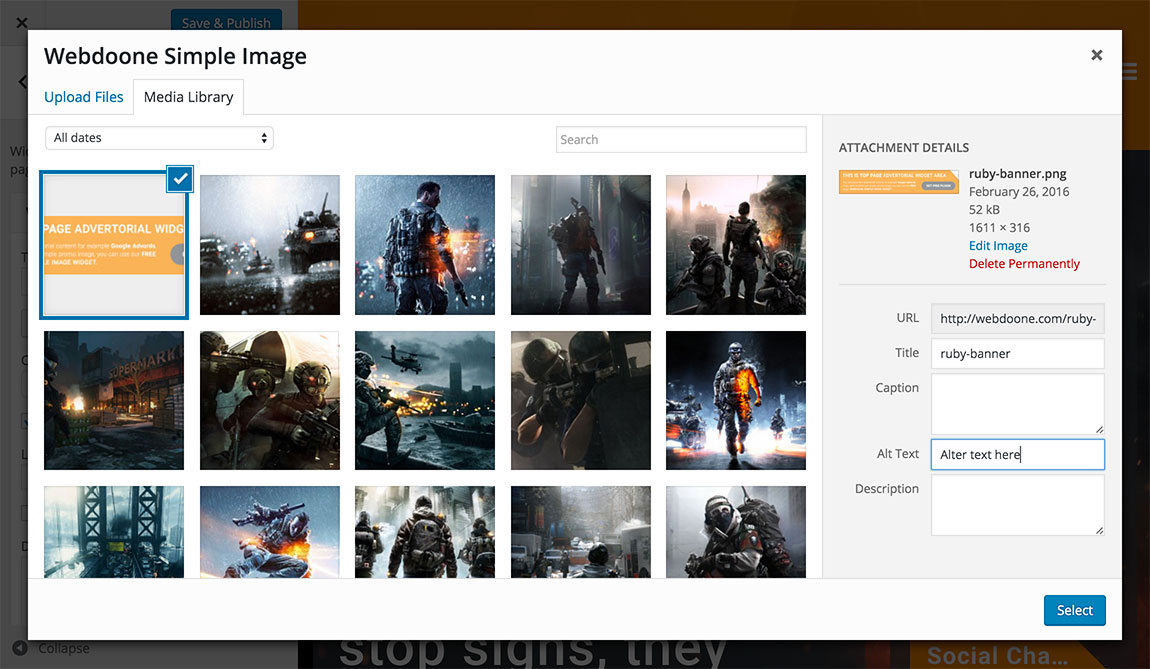
Task: Click the Search media field
Action: pyautogui.click(x=681, y=139)
